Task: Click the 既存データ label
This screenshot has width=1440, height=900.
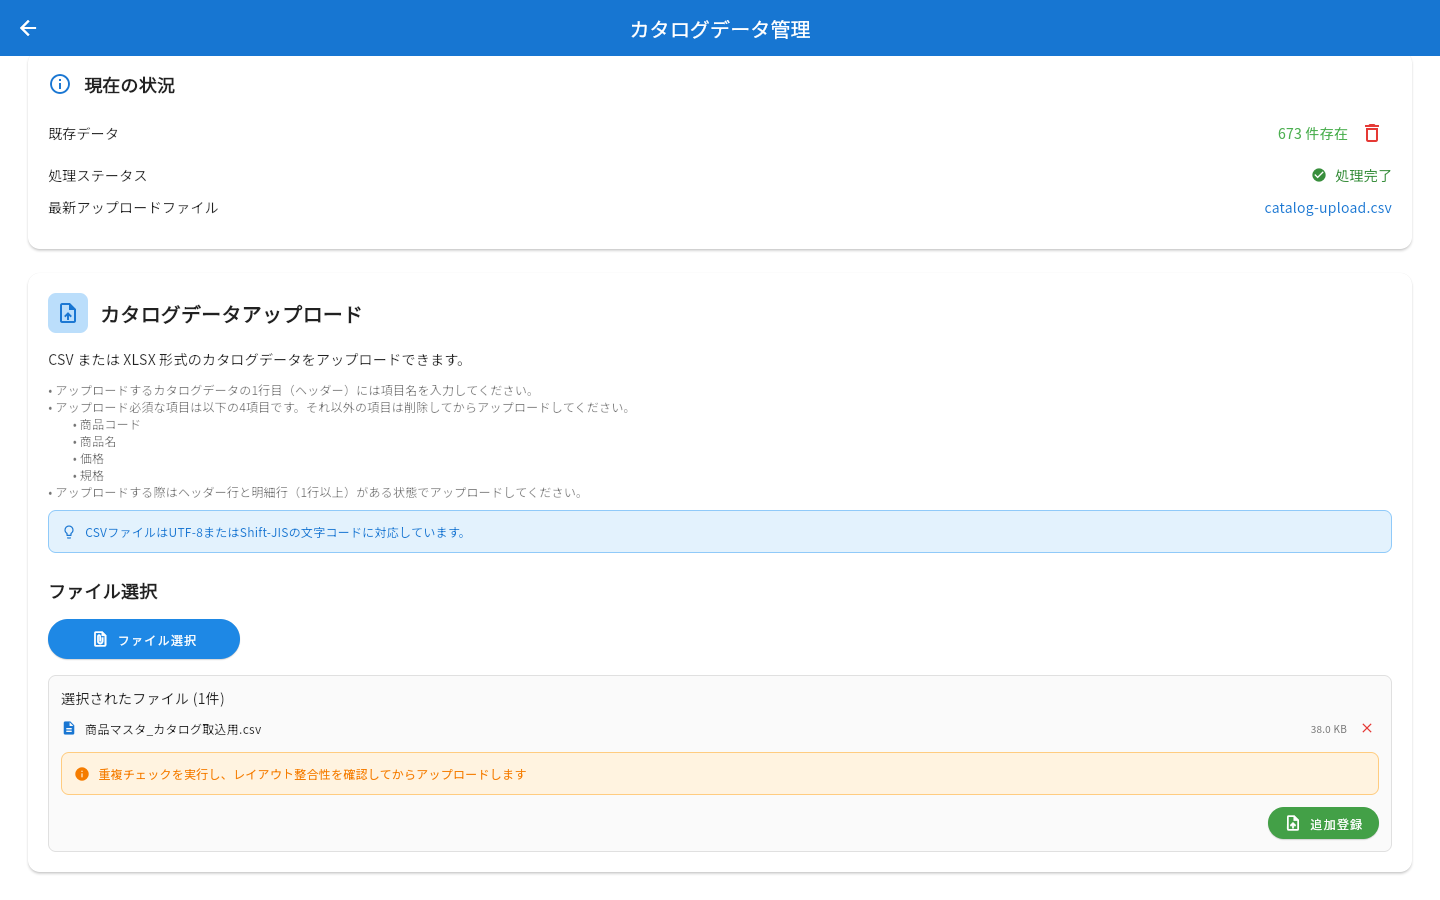Action: [x=83, y=133]
